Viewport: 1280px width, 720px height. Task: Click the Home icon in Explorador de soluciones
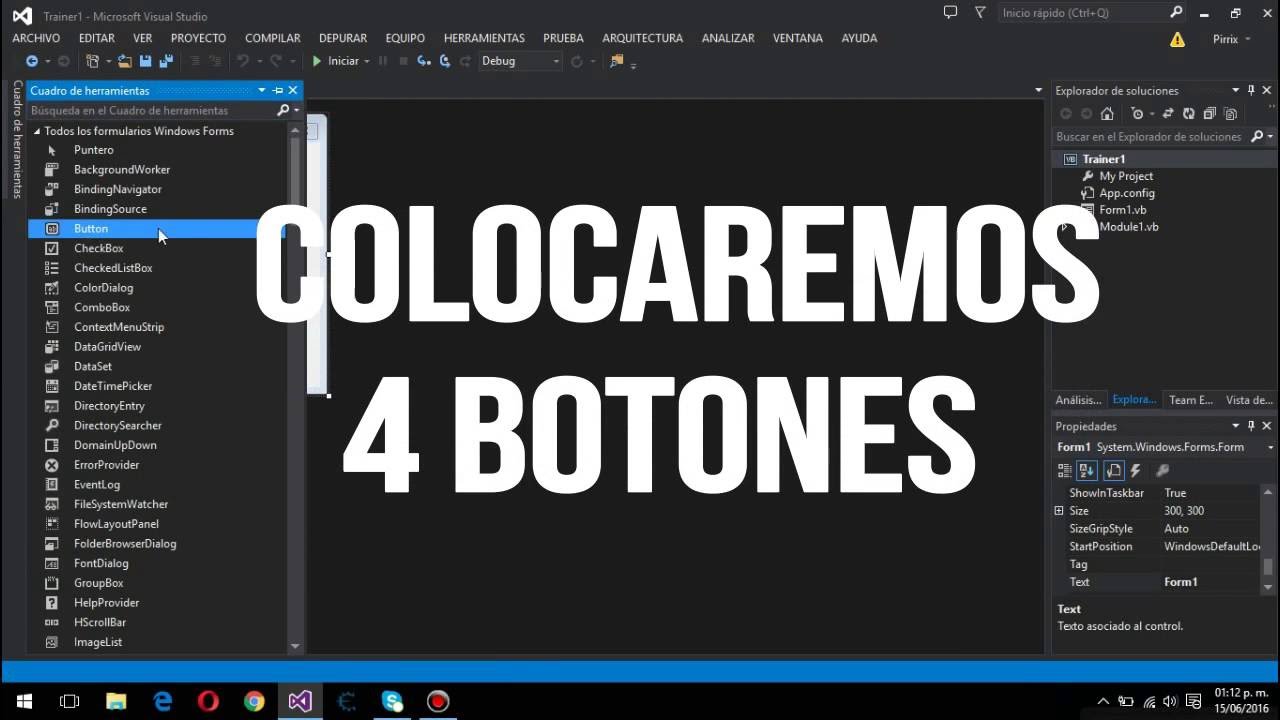click(x=1107, y=114)
